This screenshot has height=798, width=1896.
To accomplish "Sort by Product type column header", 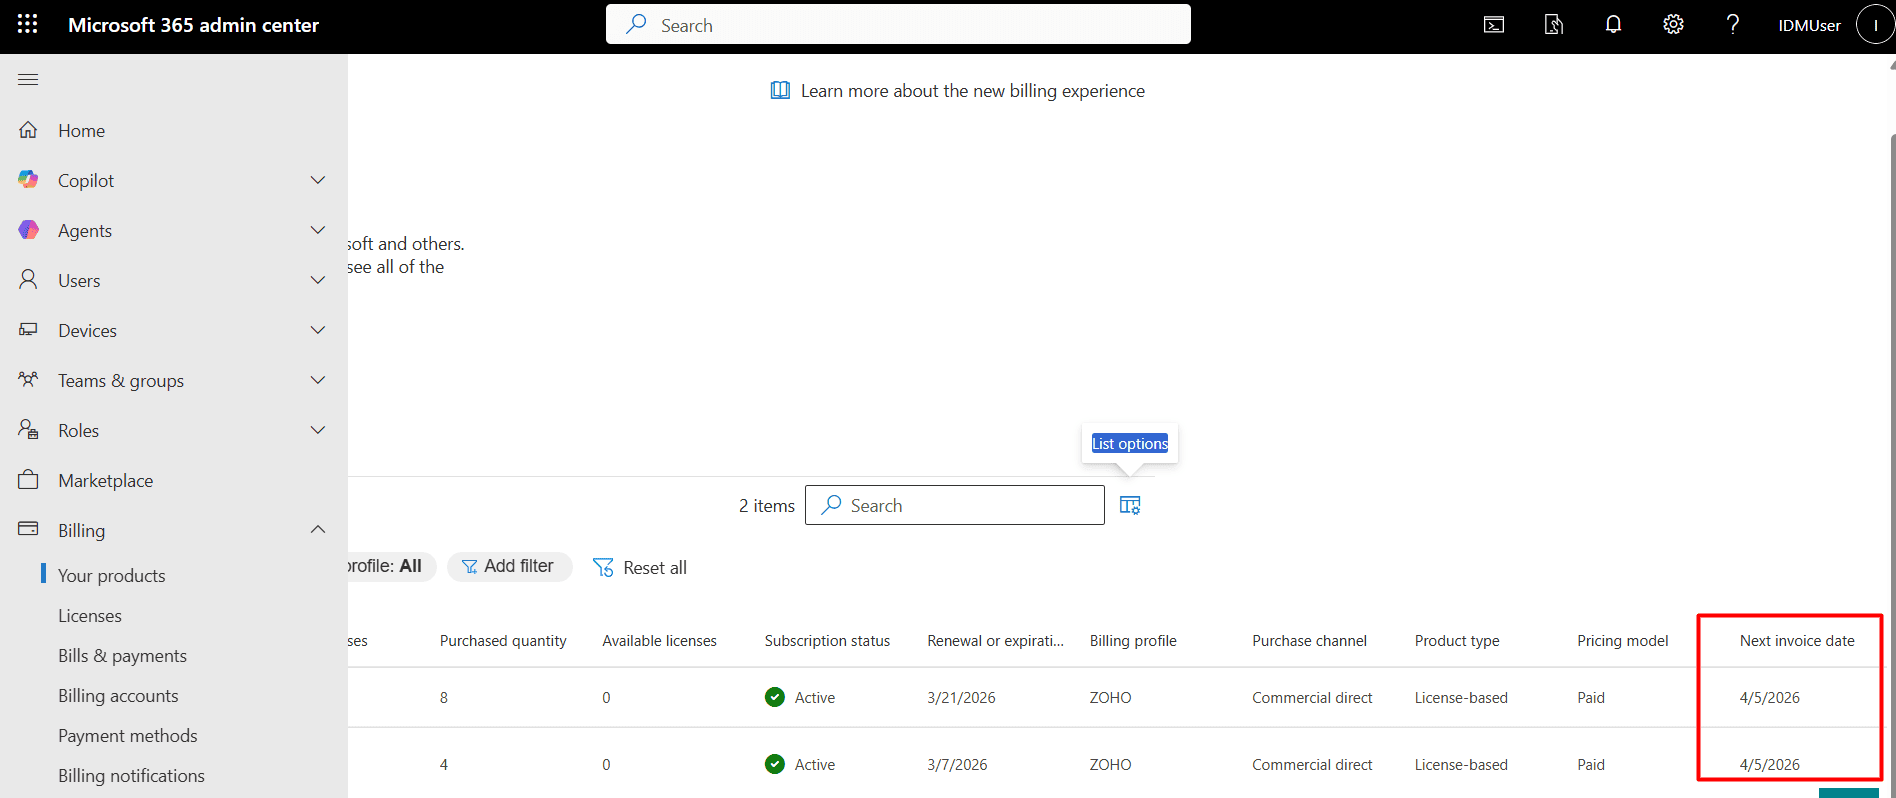I will (x=1457, y=640).
